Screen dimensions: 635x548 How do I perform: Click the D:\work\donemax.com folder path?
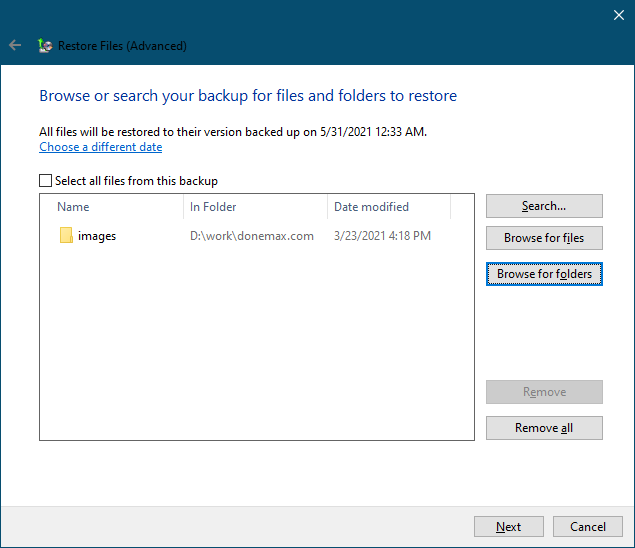[x=251, y=236]
